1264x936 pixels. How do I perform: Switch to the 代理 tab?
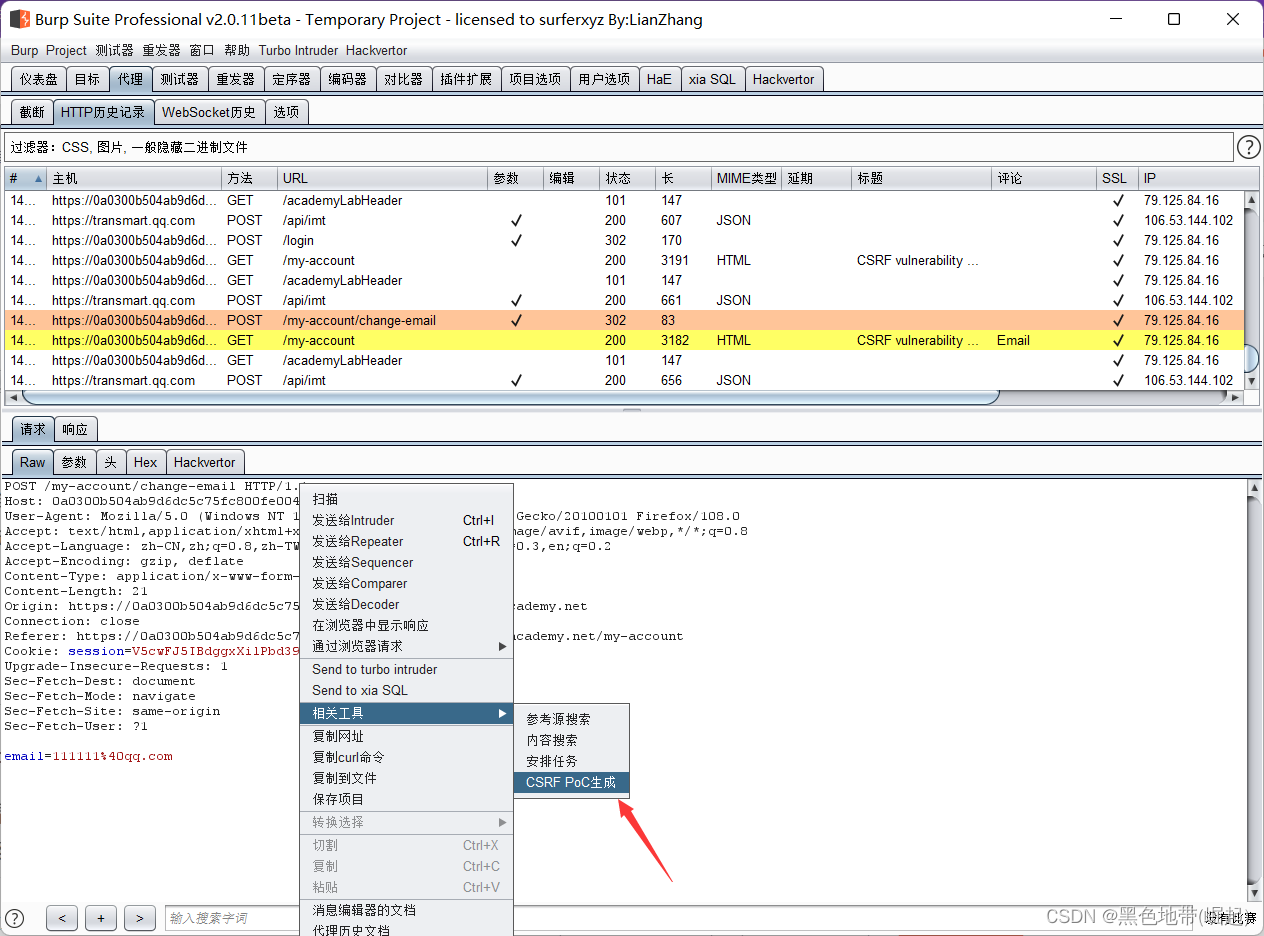(130, 79)
